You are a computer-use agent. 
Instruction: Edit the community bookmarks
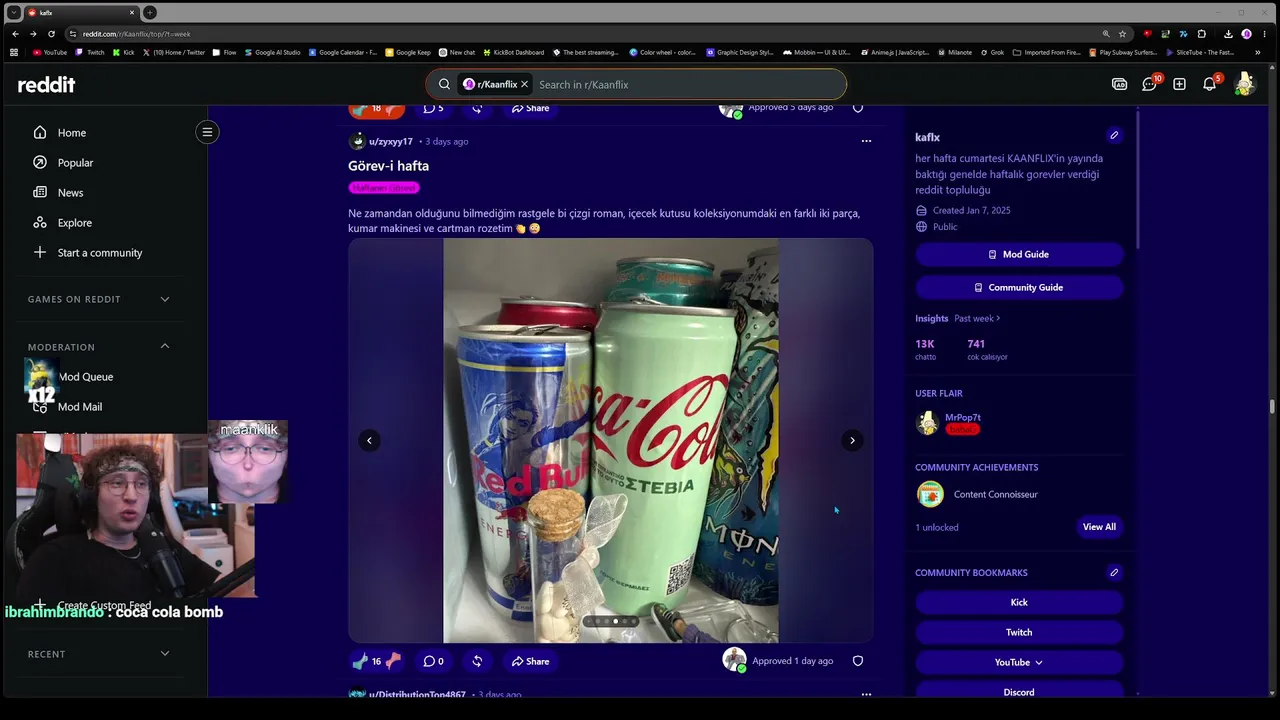(1114, 572)
